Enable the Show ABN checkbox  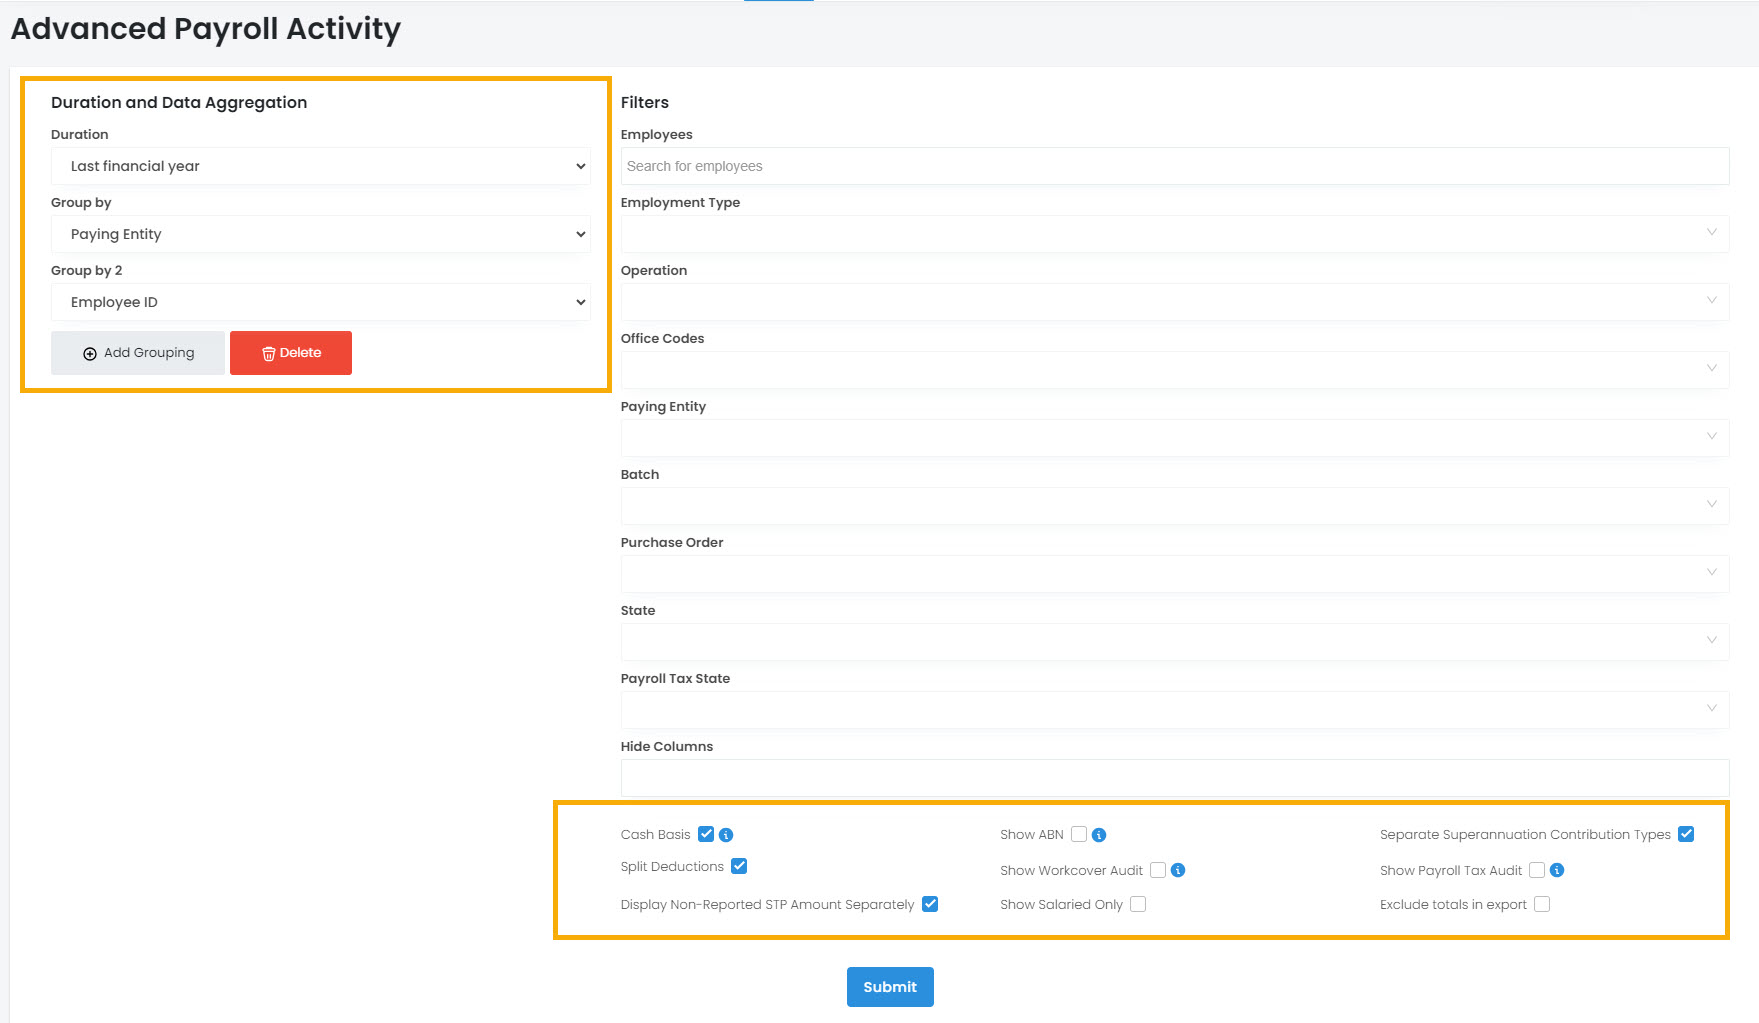1079,834
